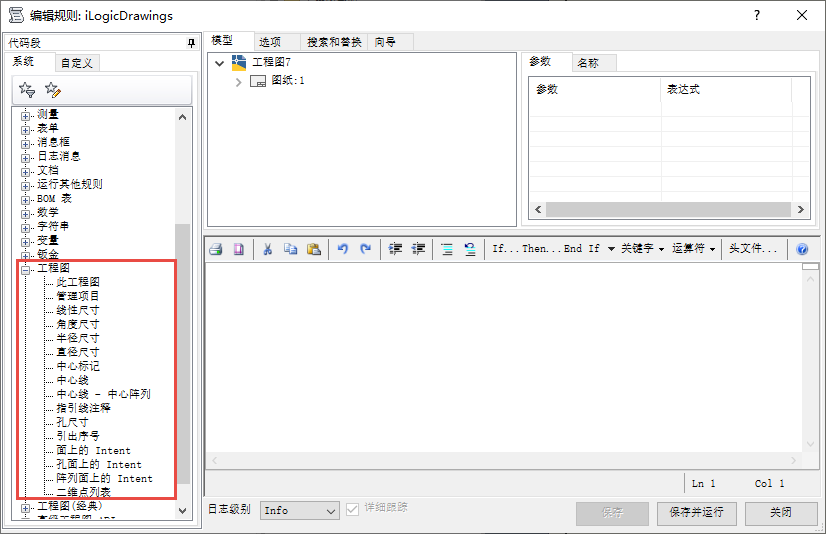Click the snippet tree scroll-down arrow

click(182, 510)
